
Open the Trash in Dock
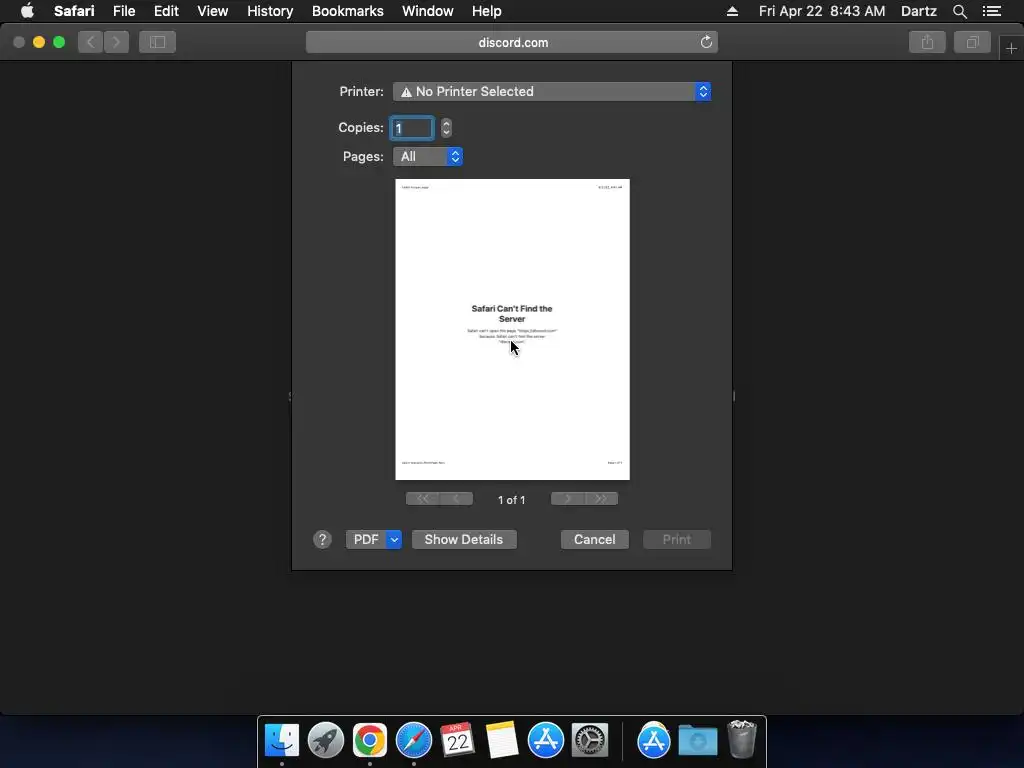coord(741,739)
